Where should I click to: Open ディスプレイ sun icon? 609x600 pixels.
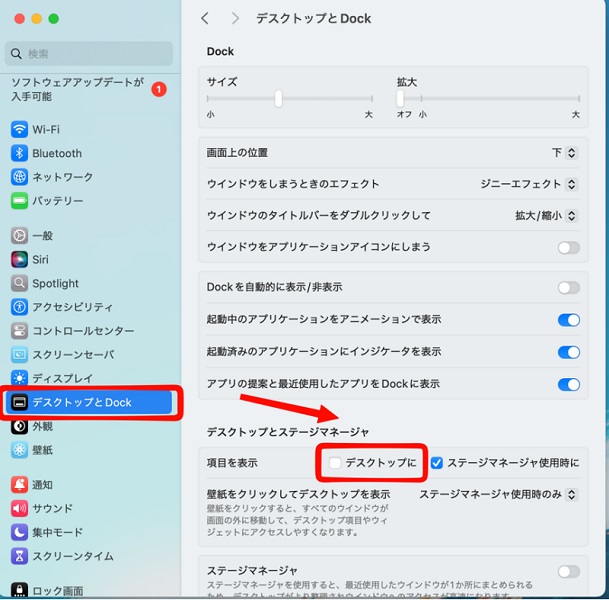(19, 378)
